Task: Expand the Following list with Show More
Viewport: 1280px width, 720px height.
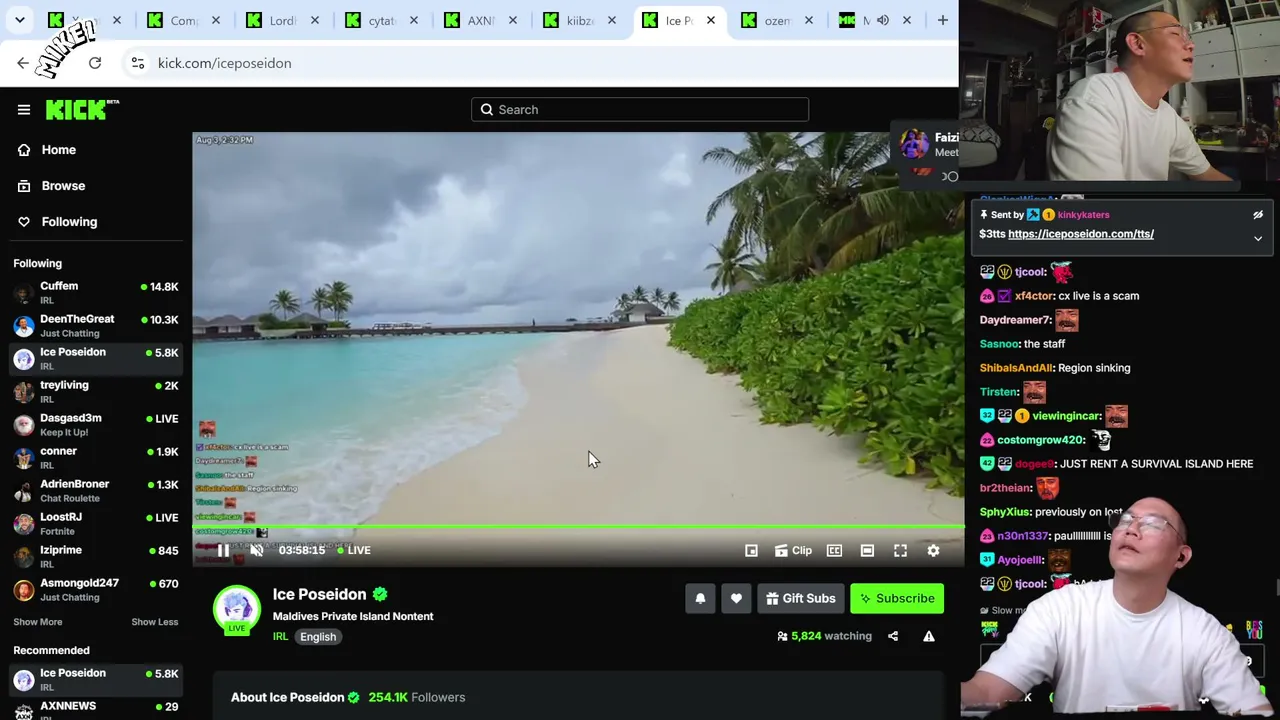Action: [37, 622]
